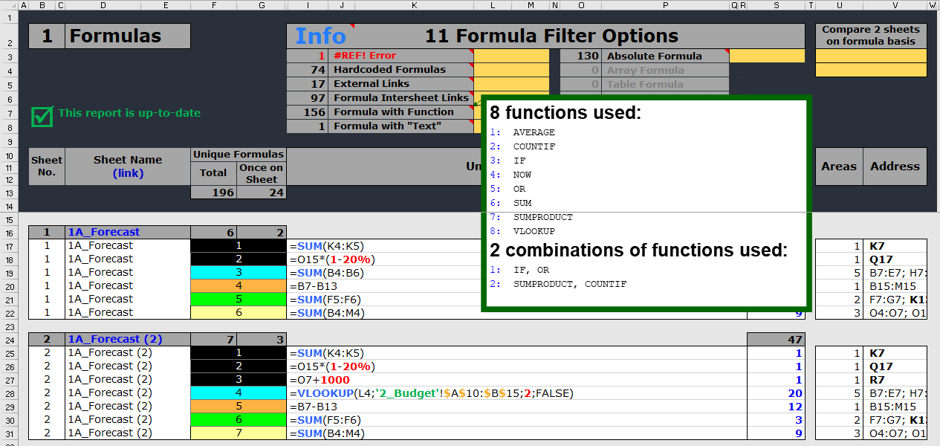Click cyan formula cell 3 in 1A_Forecast
Screen dimensions: 940x446
(x=238, y=272)
